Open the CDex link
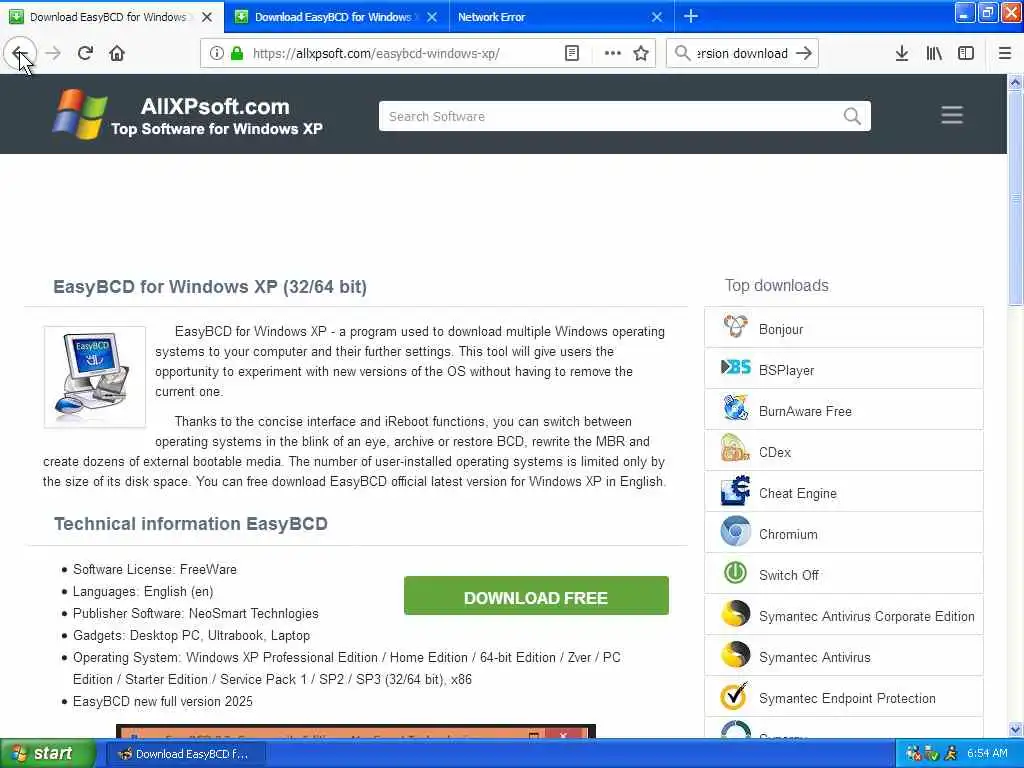Image resolution: width=1024 pixels, height=768 pixels. point(775,452)
